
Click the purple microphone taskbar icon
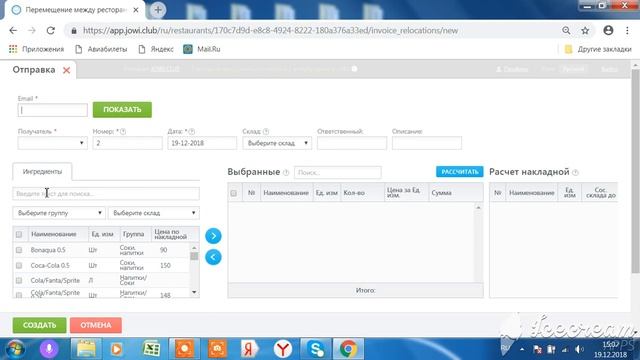pyautogui.click(x=49, y=349)
